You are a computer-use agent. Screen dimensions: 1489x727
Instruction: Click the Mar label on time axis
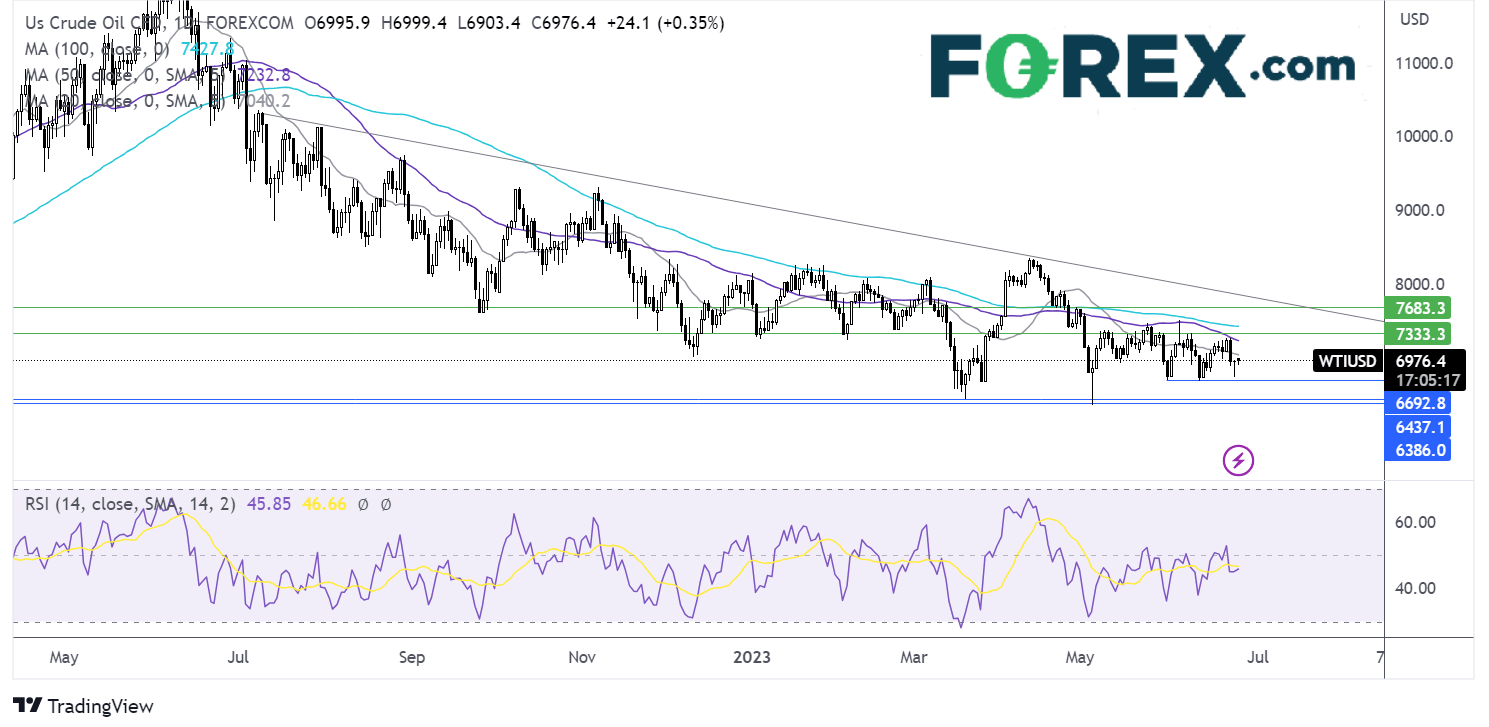[913, 657]
